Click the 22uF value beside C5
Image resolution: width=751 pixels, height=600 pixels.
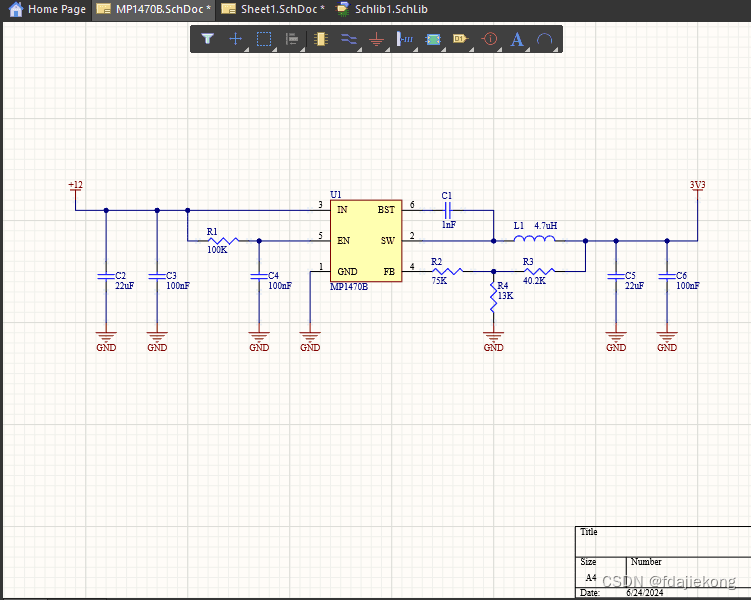pyautogui.click(x=635, y=285)
